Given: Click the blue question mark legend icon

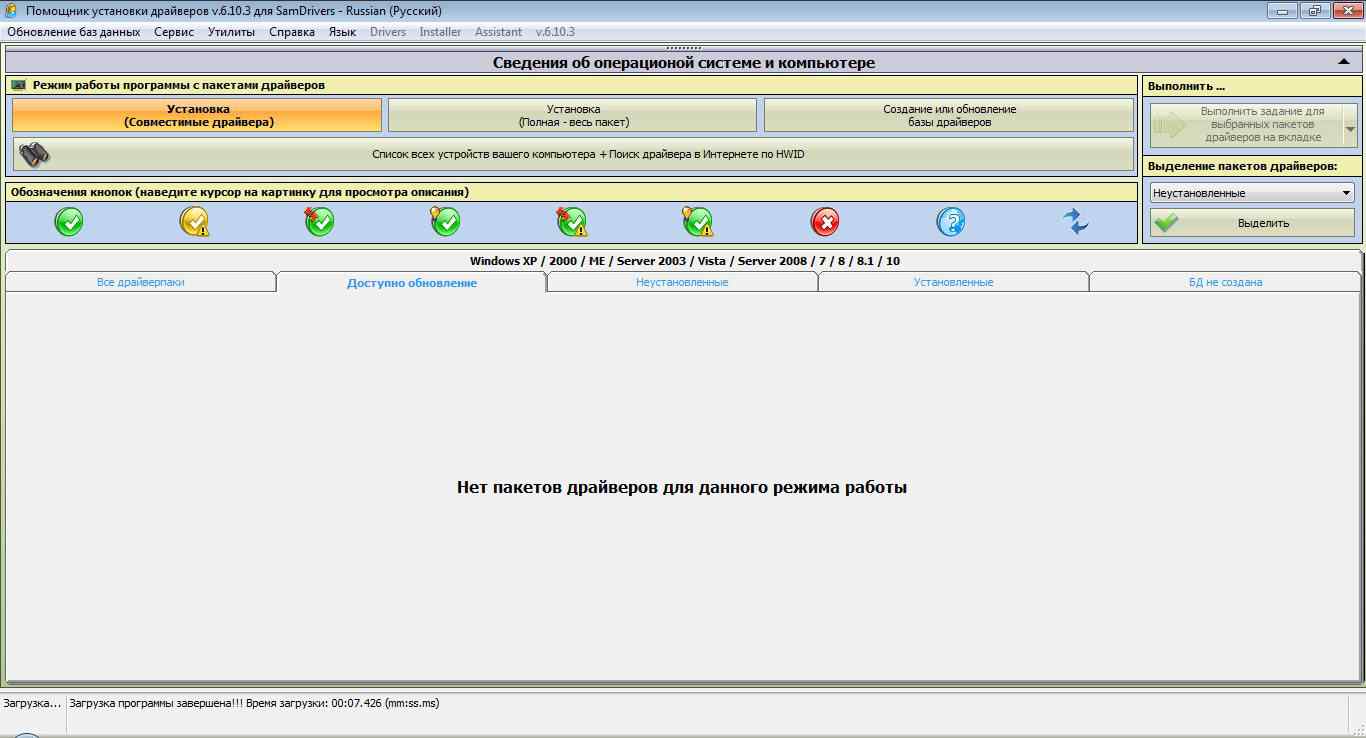Looking at the screenshot, I should 951,222.
